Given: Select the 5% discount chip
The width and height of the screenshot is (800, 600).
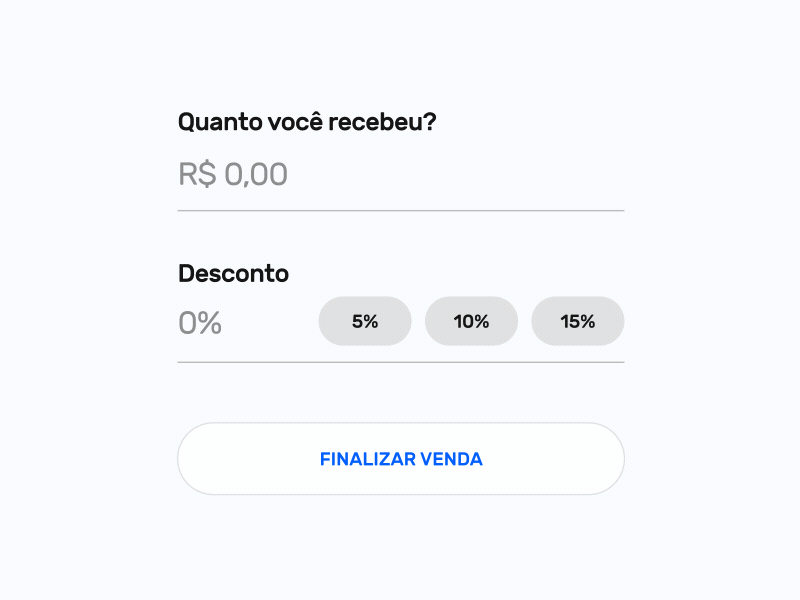Looking at the screenshot, I should point(365,321).
